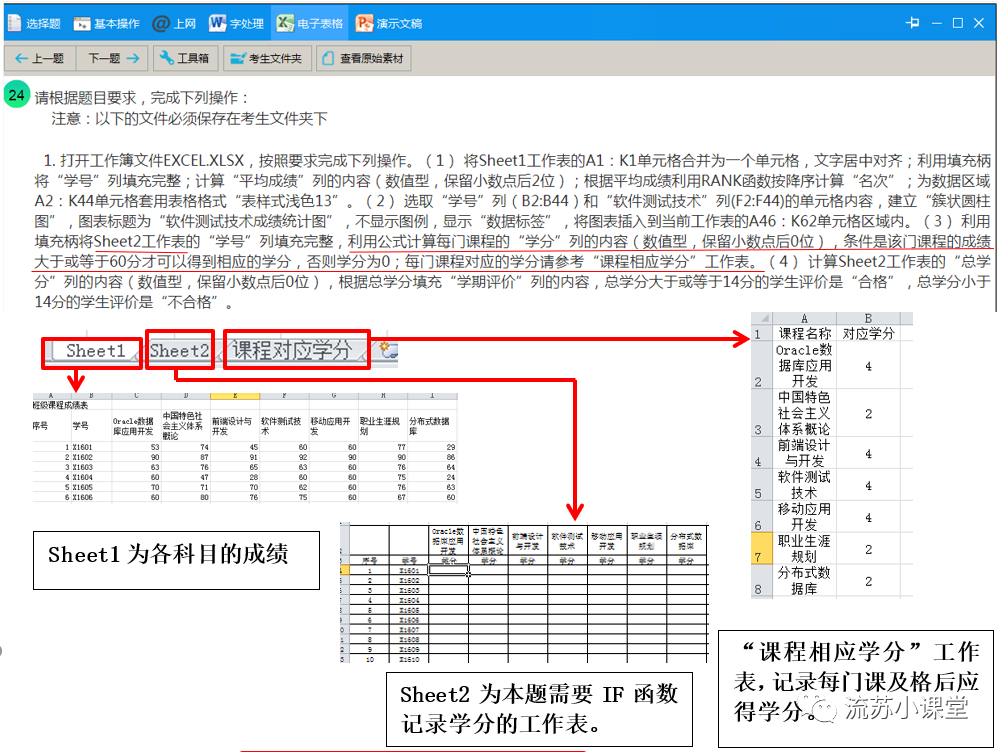Select highlighted row header 7 in credits table
The height and width of the screenshot is (752, 1001).
tap(761, 549)
